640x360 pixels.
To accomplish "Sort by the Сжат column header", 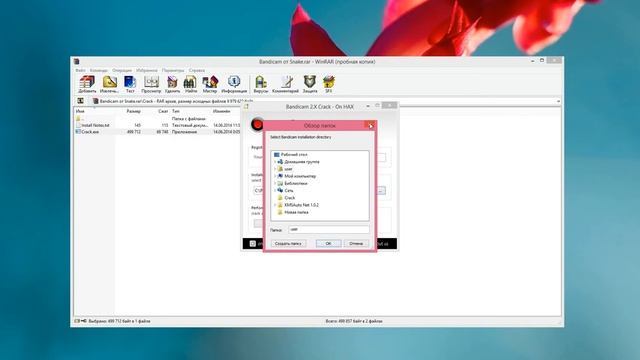I will (x=162, y=111).
